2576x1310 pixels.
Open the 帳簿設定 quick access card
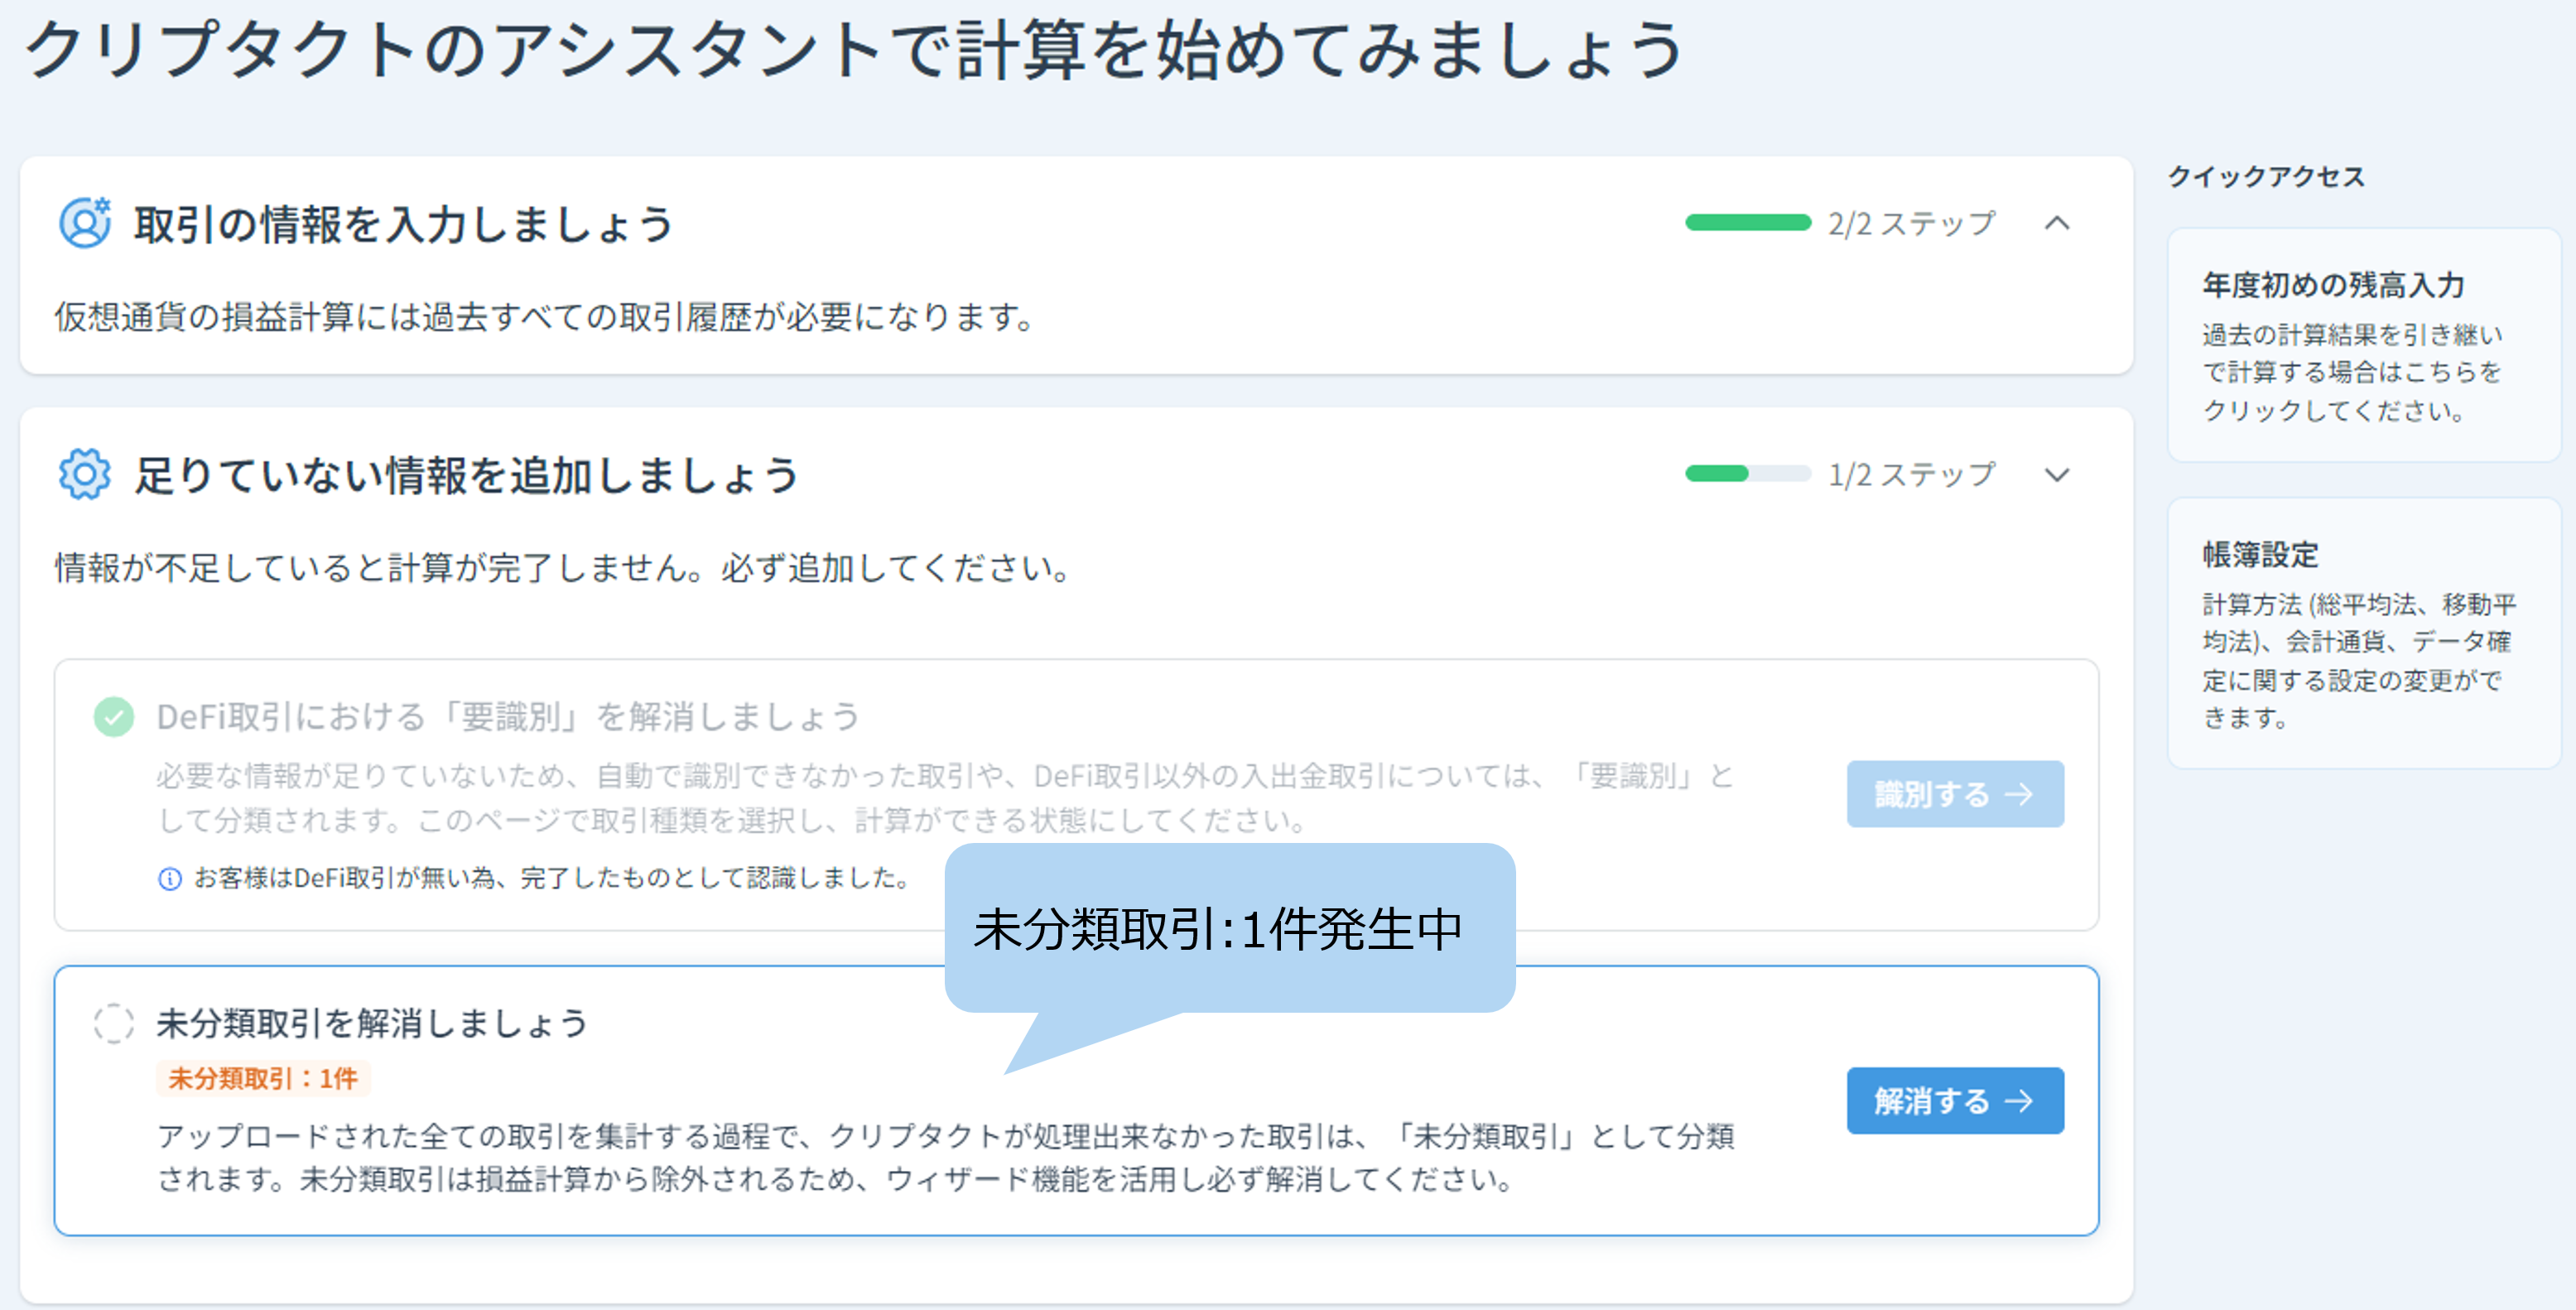[x=2363, y=633]
